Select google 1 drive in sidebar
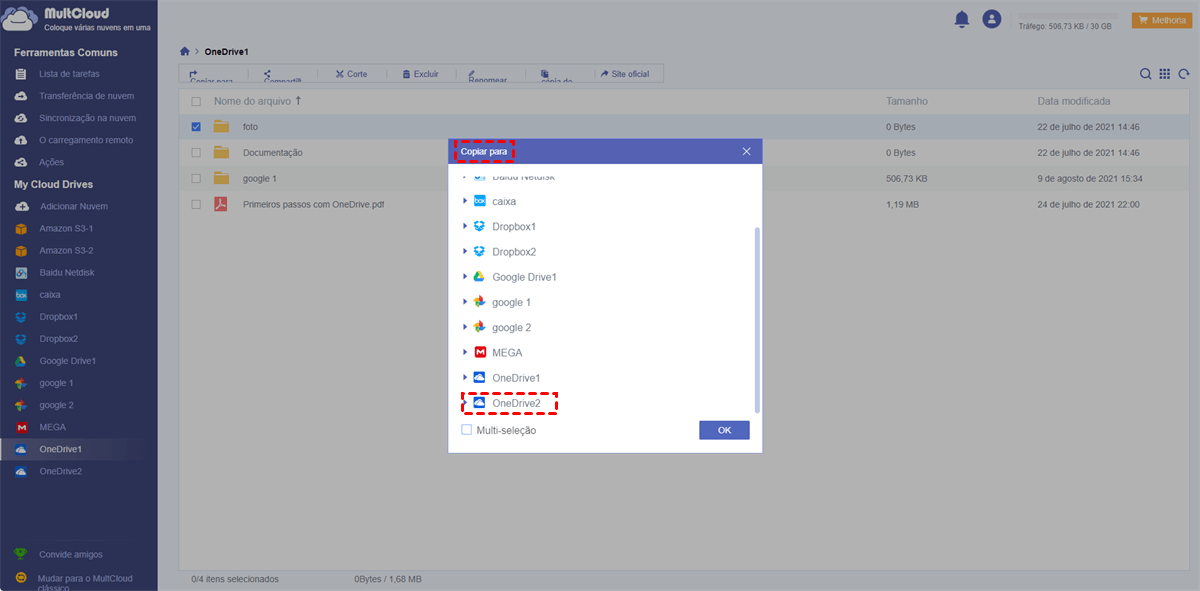Screen dimensions: 1200x591 tap(56, 383)
